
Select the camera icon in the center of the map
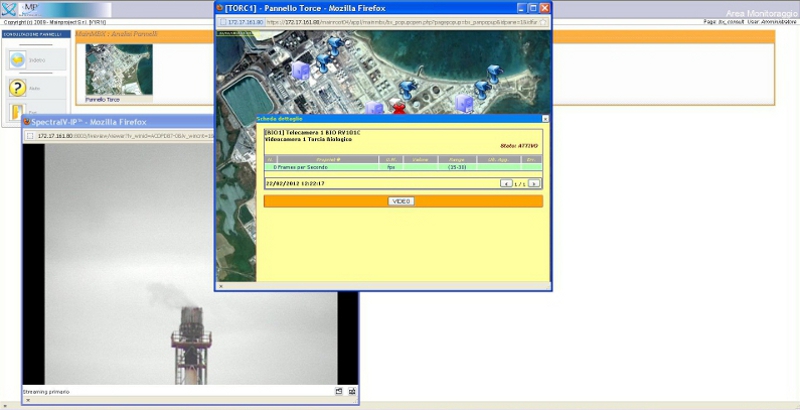[x=407, y=90]
